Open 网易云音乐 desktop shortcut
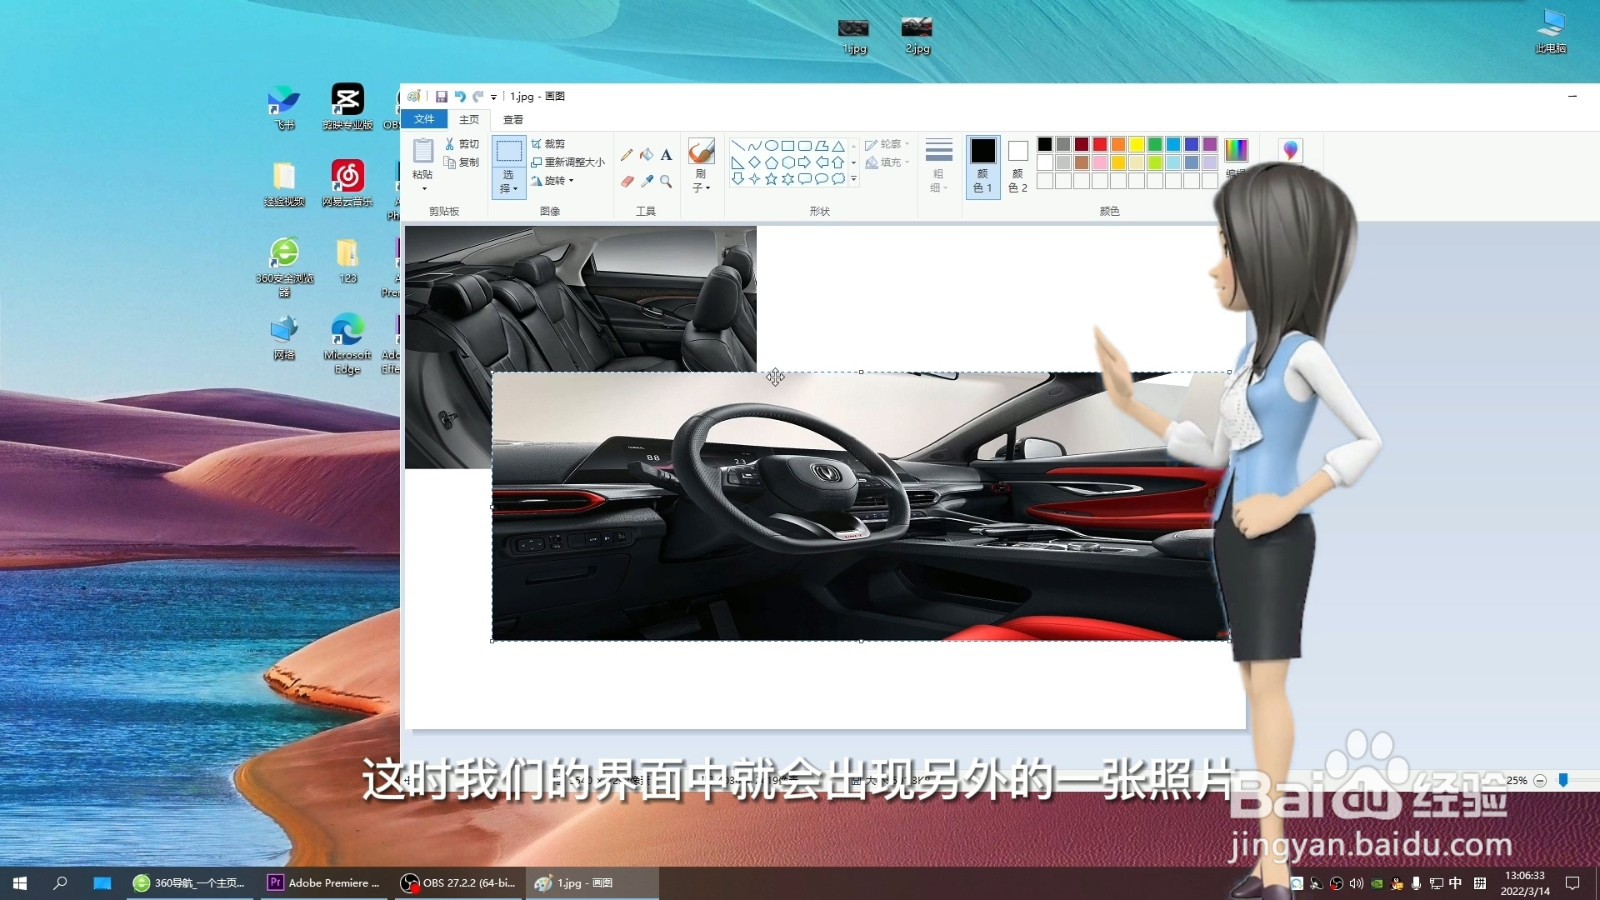1600x900 pixels. (x=347, y=183)
